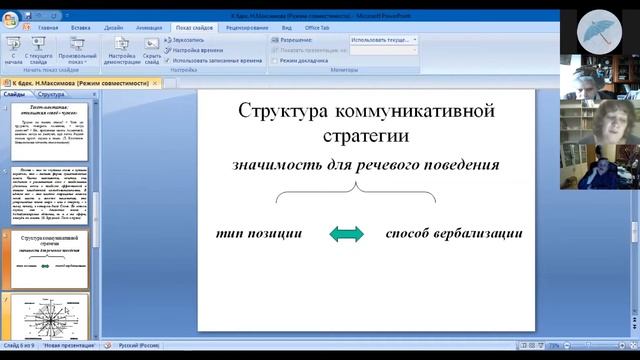Click the umbrella avatar participant tile

(x=600, y=32)
